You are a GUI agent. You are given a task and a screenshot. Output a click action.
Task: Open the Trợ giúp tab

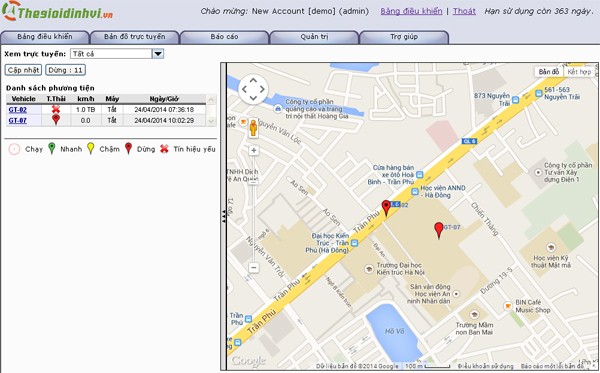pos(404,37)
